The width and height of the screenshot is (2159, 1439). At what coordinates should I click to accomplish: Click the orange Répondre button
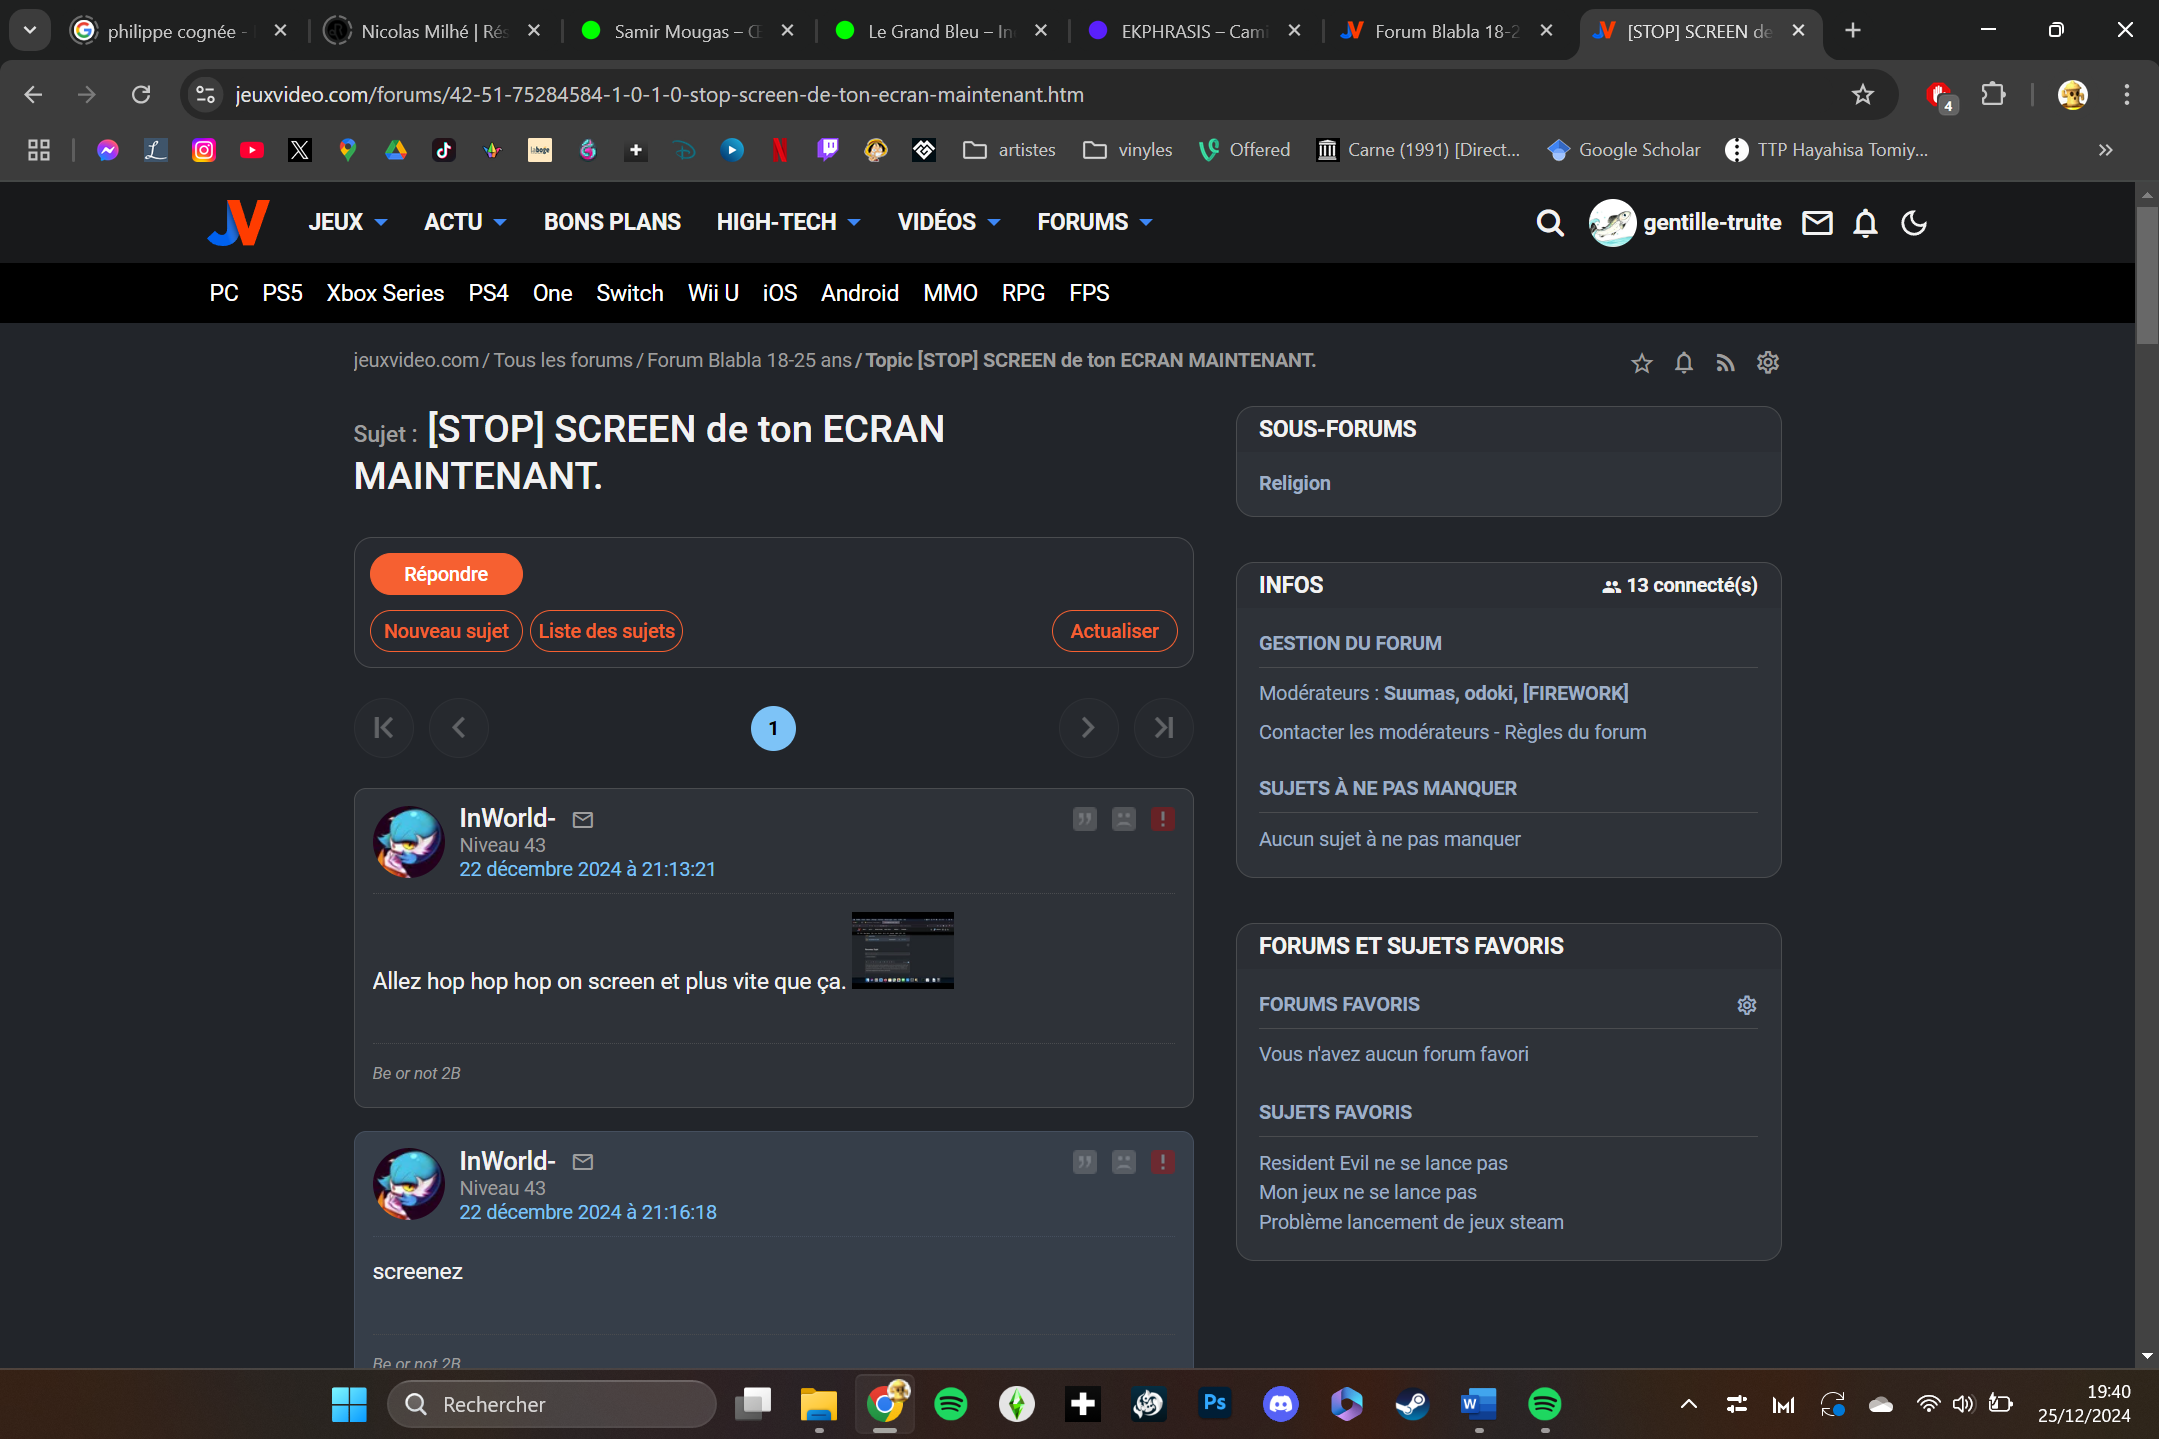pos(446,574)
